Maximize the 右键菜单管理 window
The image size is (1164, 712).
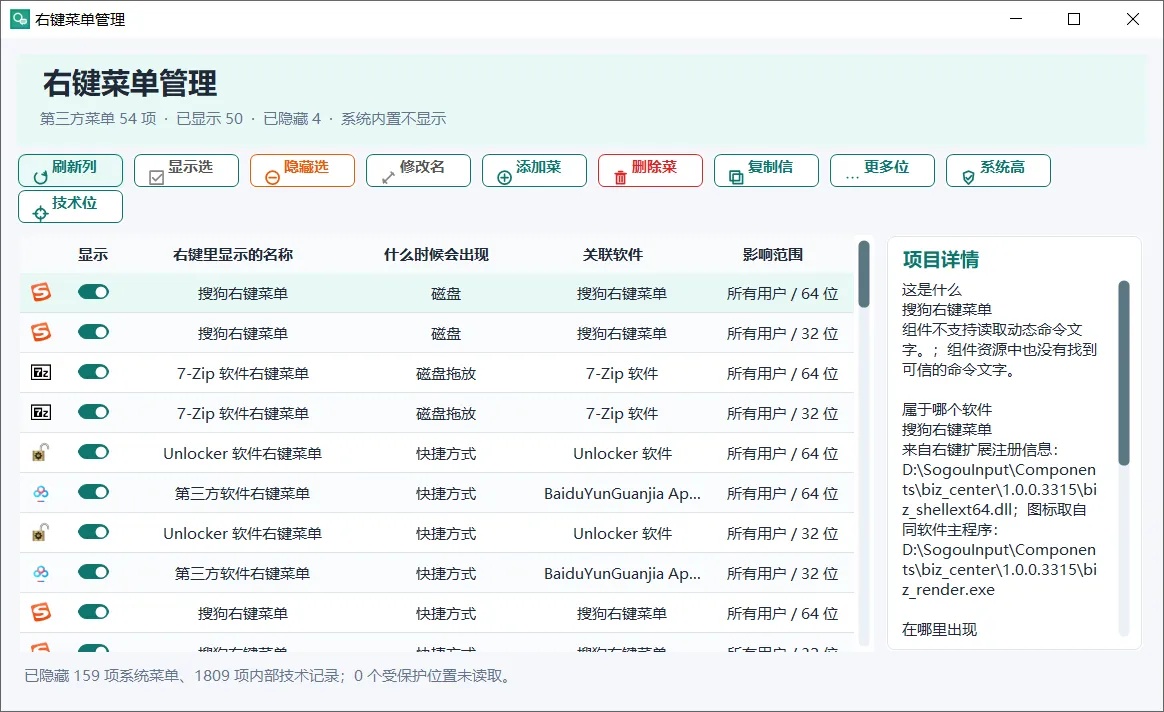(1074, 19)
